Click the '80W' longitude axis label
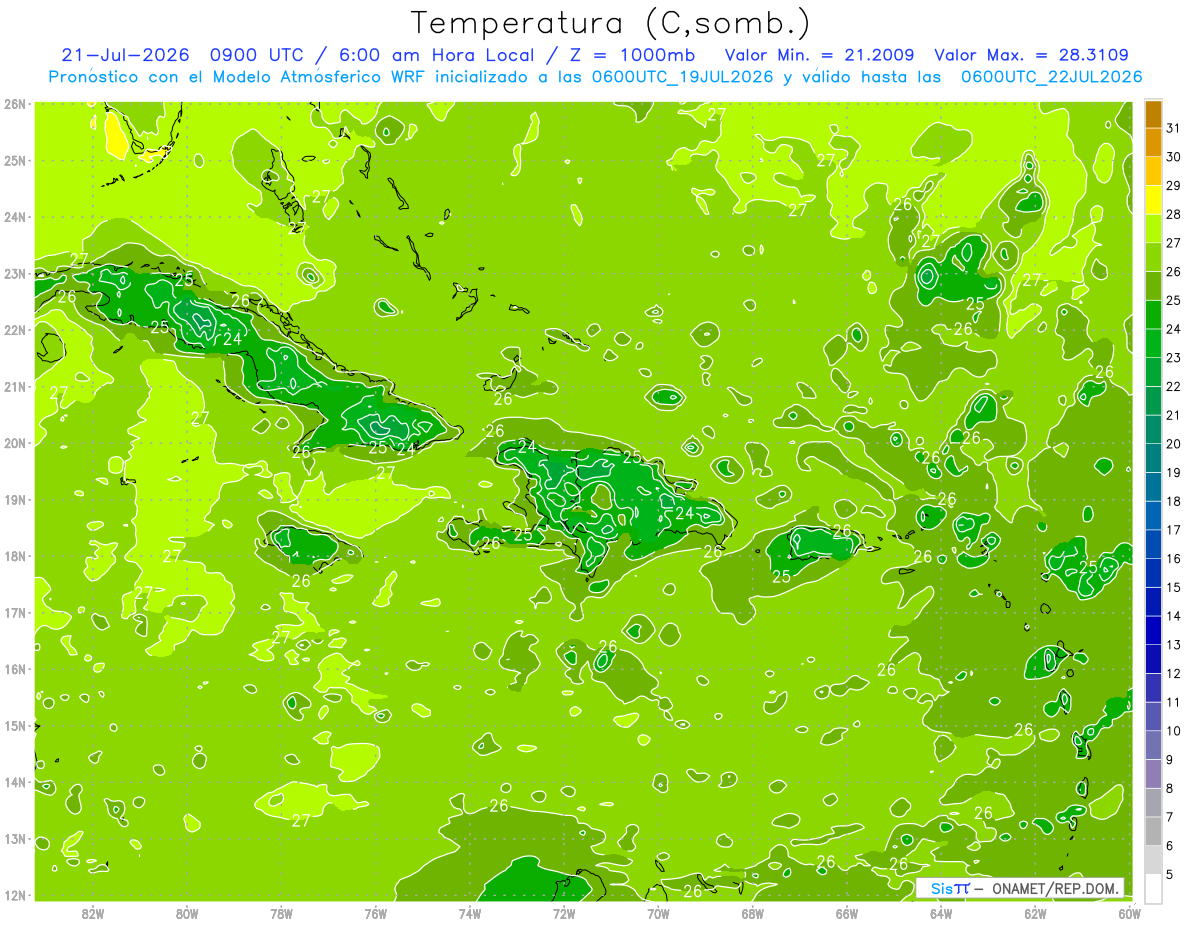 [187, 914]
